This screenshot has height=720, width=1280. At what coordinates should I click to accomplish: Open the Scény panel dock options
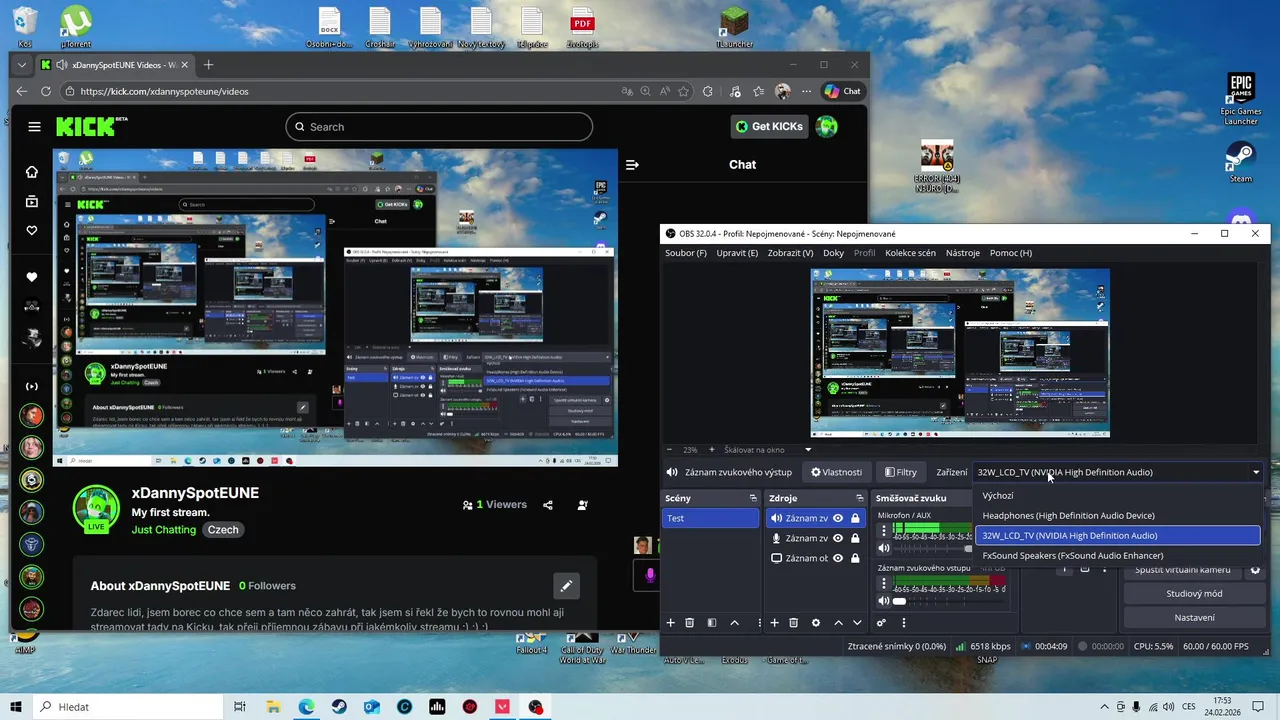753,498
